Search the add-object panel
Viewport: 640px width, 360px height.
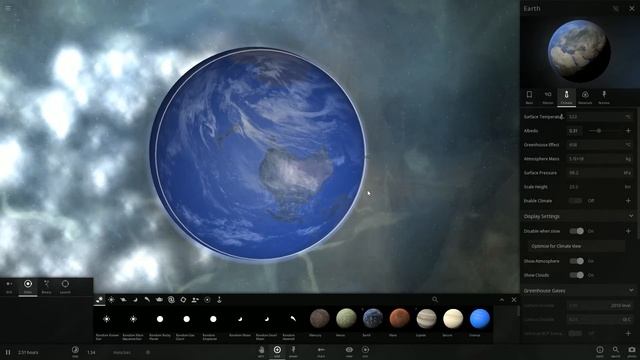coord(435,300)
